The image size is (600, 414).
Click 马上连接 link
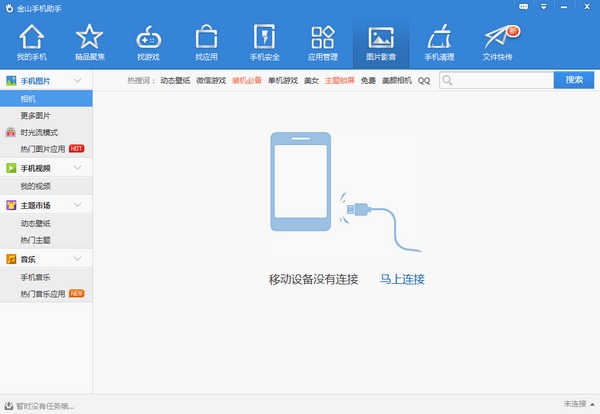402,279
